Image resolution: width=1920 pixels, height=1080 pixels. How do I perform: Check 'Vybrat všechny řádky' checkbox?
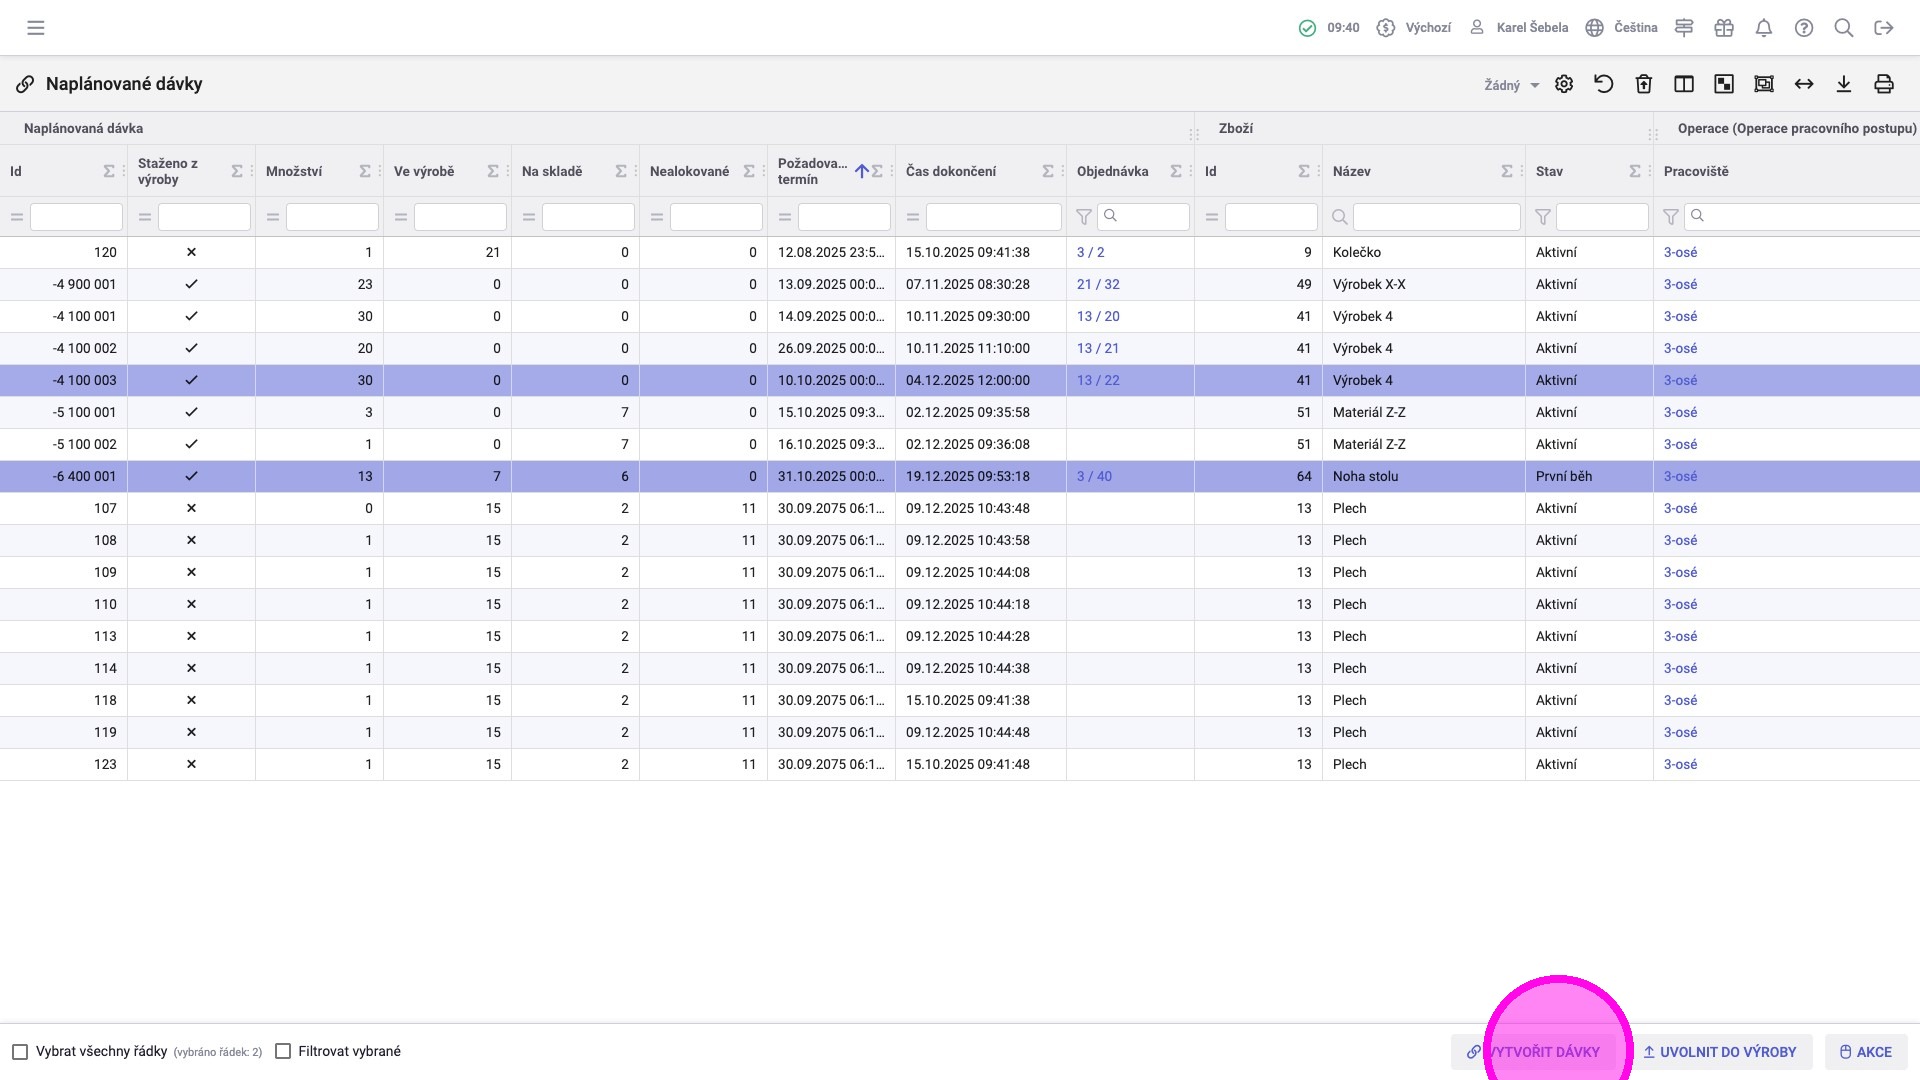point(20,1052)
